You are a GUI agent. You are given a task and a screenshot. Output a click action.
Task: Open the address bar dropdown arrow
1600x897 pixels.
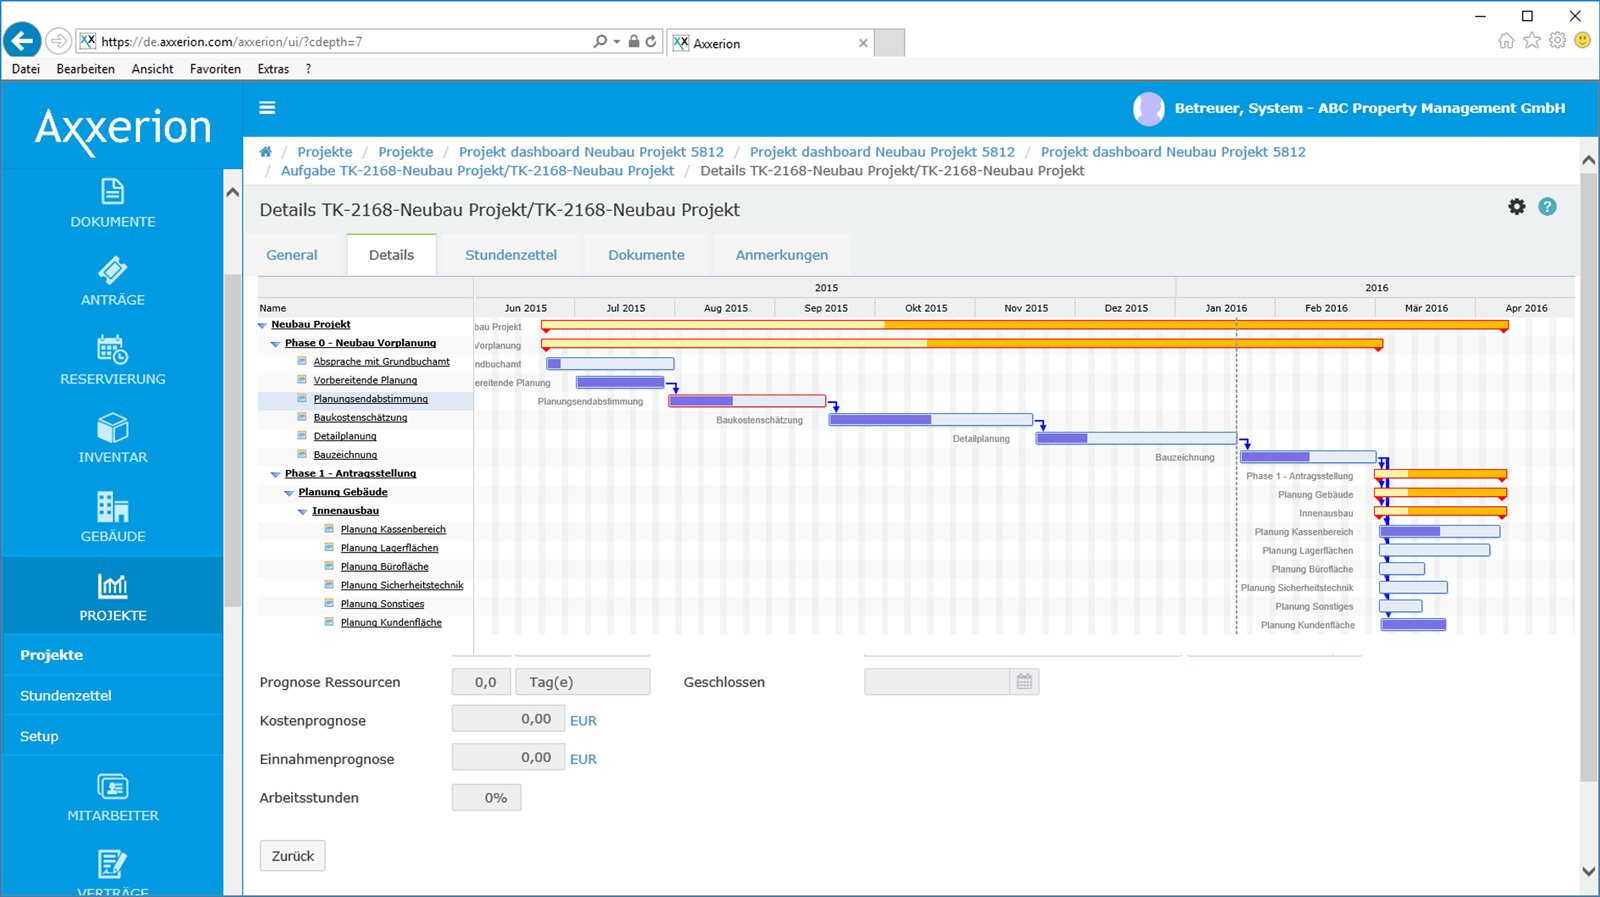click(x=617, y=42)
